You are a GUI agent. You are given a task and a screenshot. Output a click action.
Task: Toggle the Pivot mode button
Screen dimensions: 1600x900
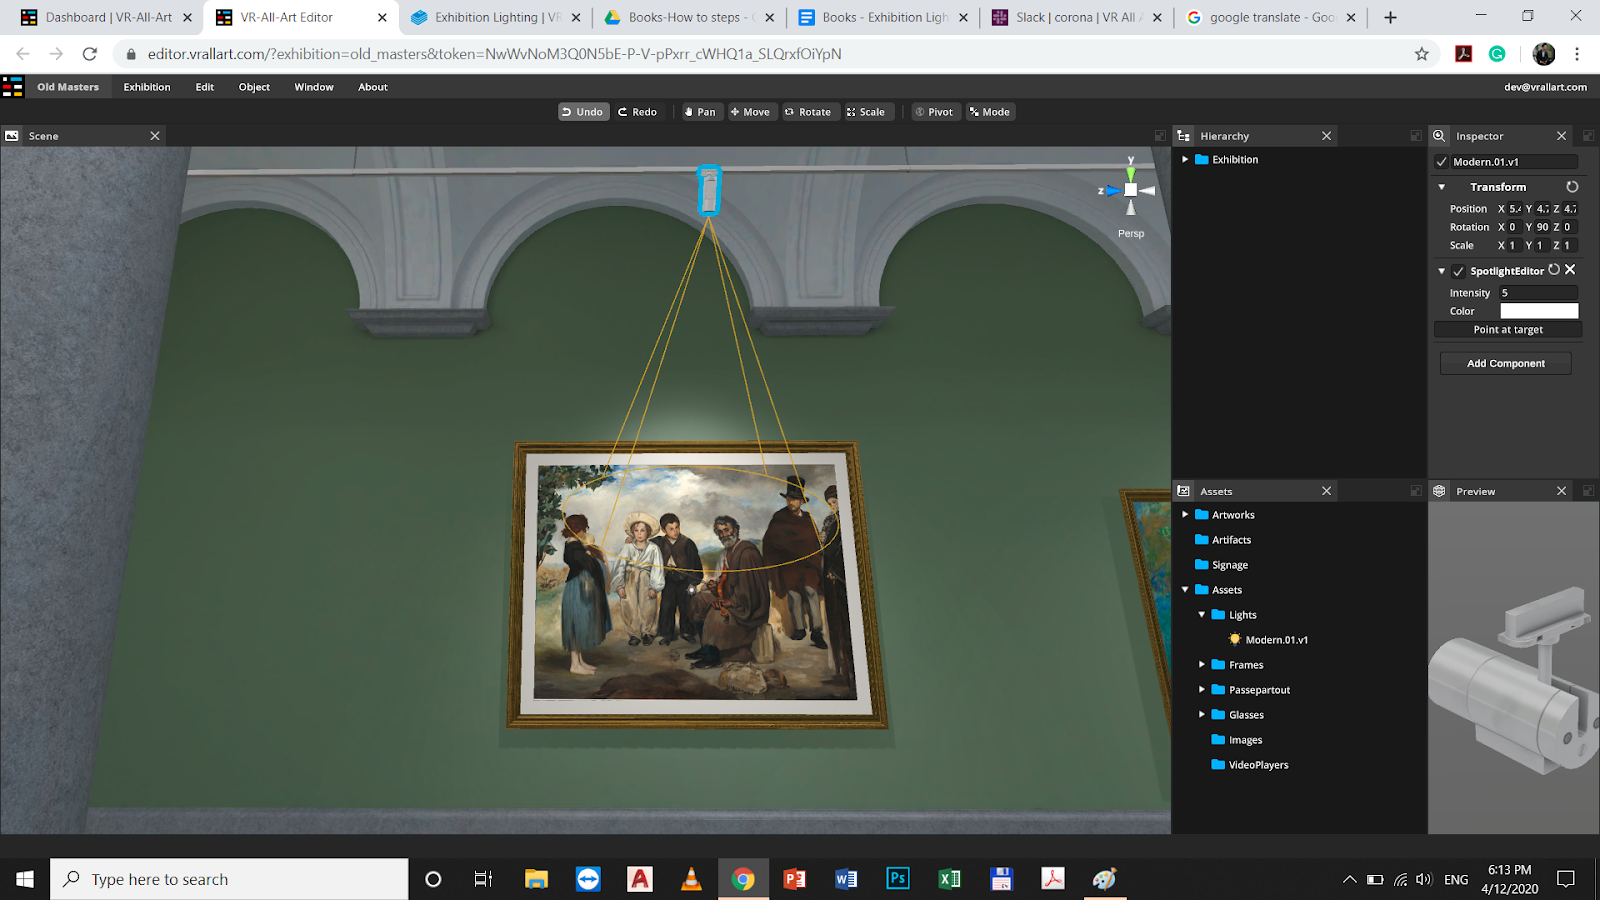(935, 112)
